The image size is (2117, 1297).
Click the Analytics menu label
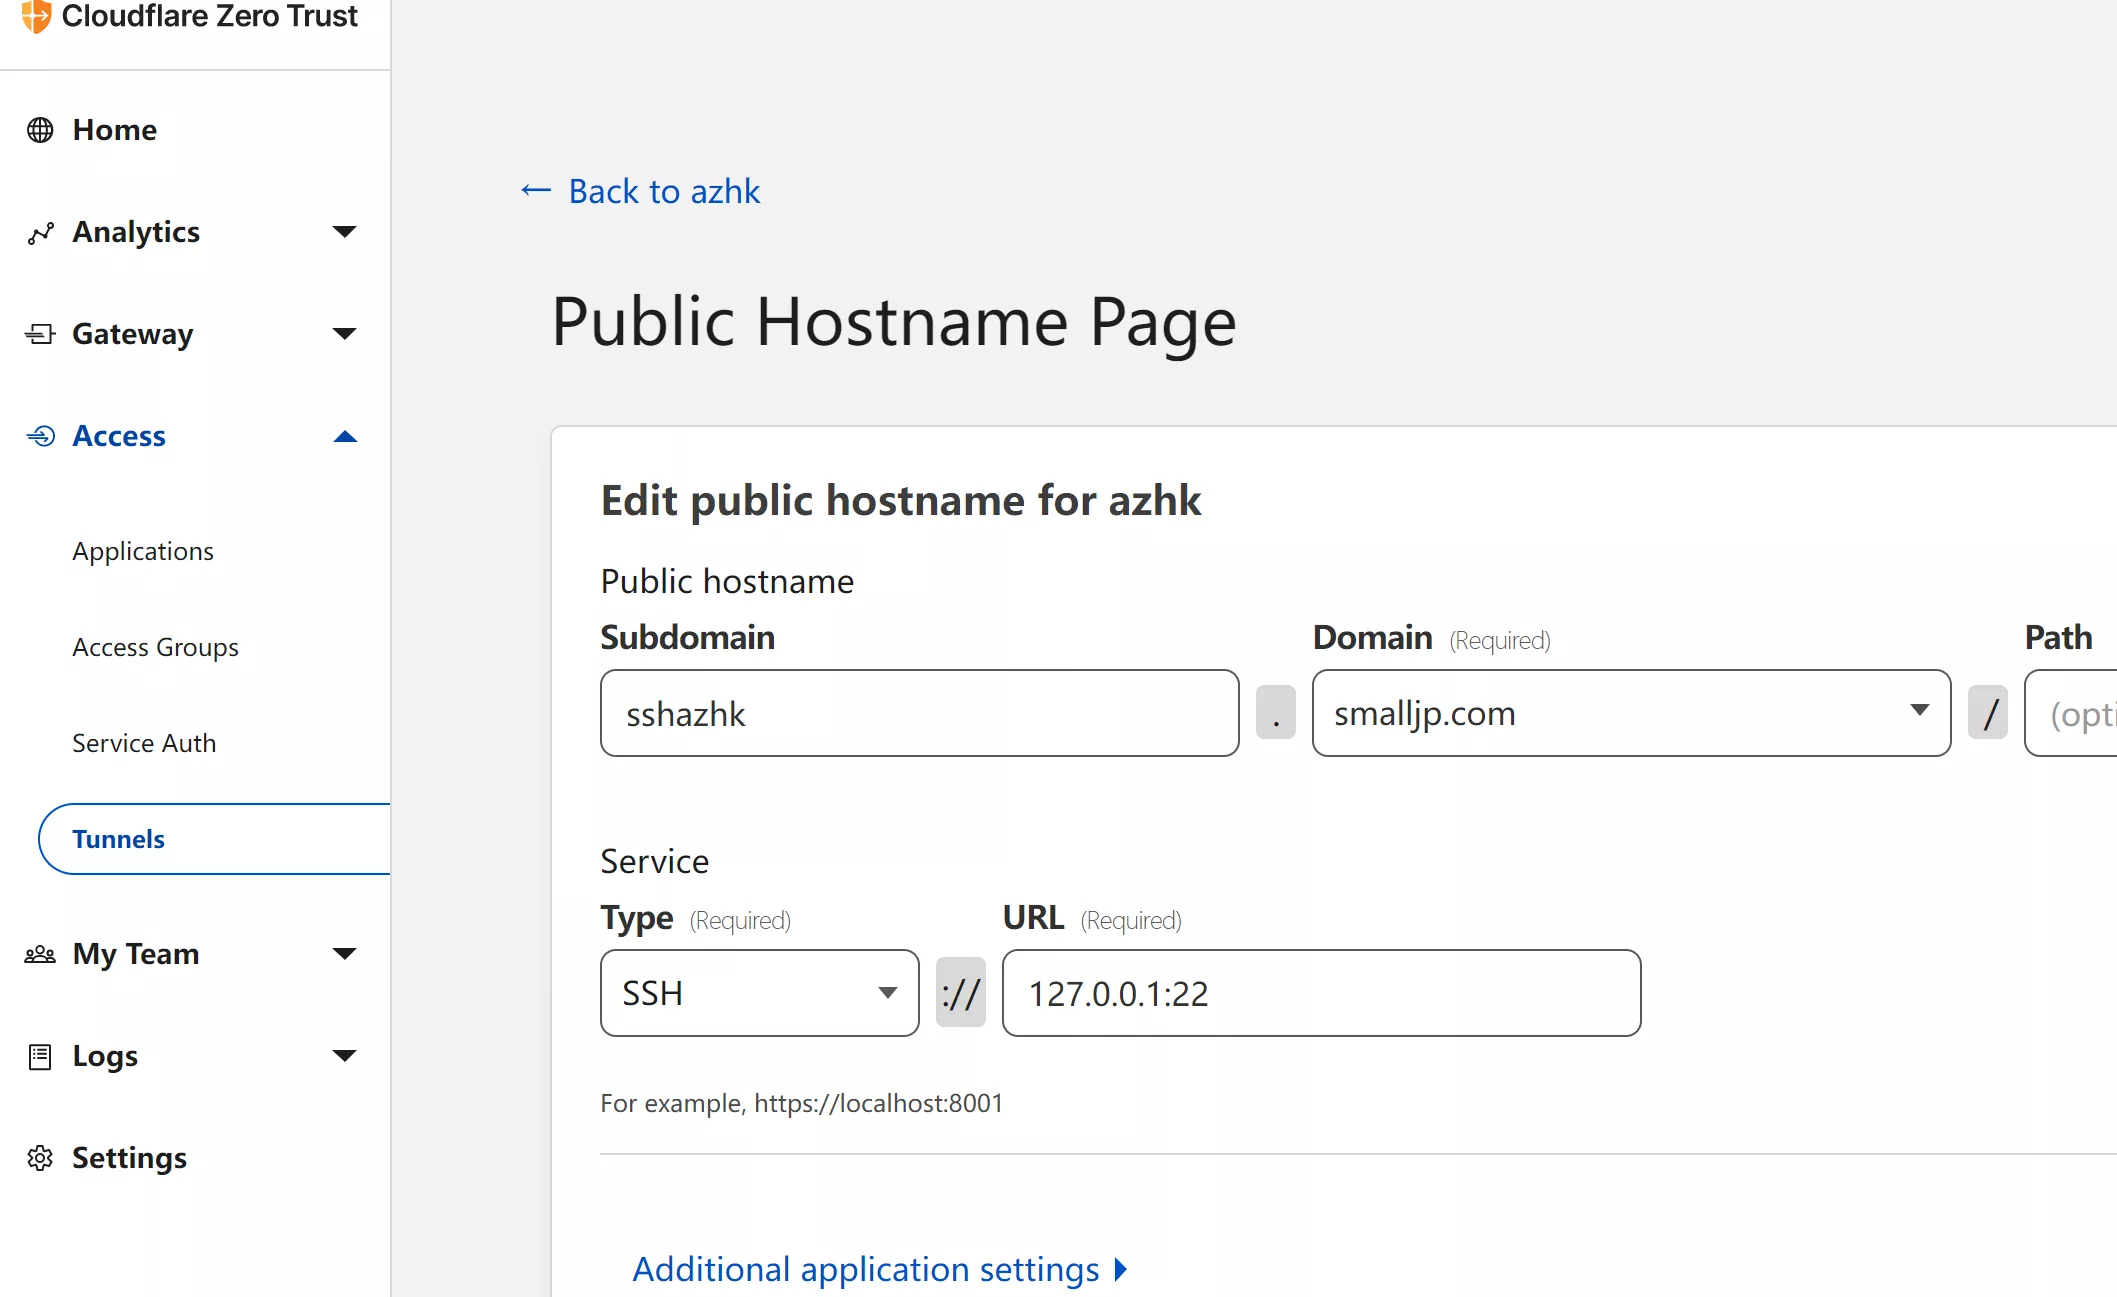[136, 232]
